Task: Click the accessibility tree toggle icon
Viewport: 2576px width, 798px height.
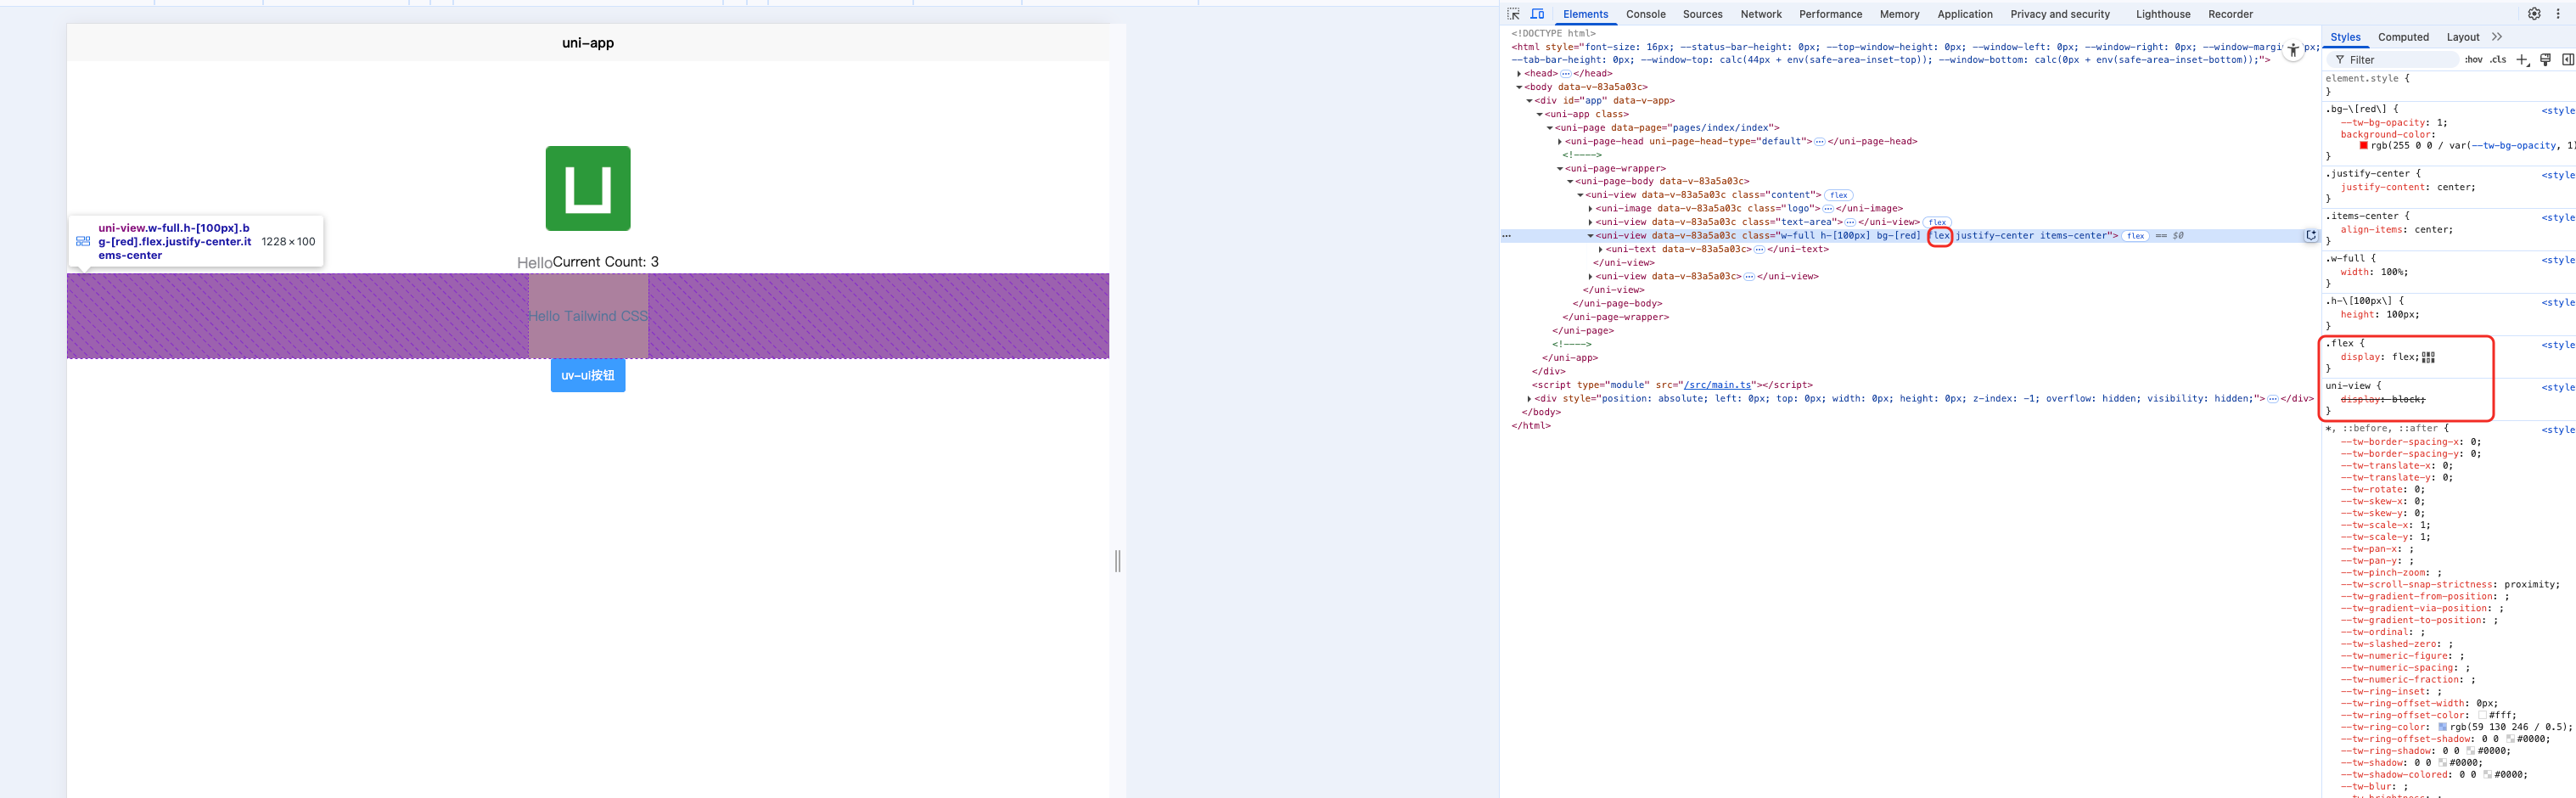Action: pyautogui.click(x=2293, y=50)
